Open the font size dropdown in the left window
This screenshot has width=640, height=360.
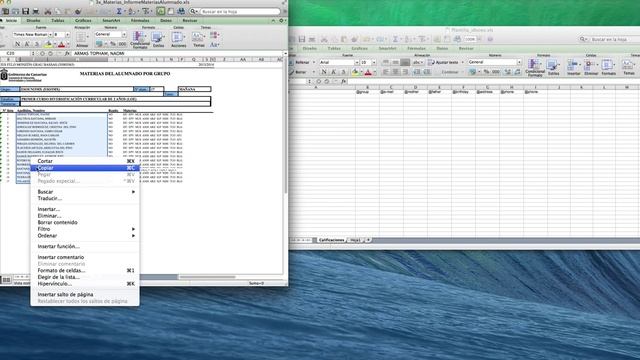tap(68, 35)
